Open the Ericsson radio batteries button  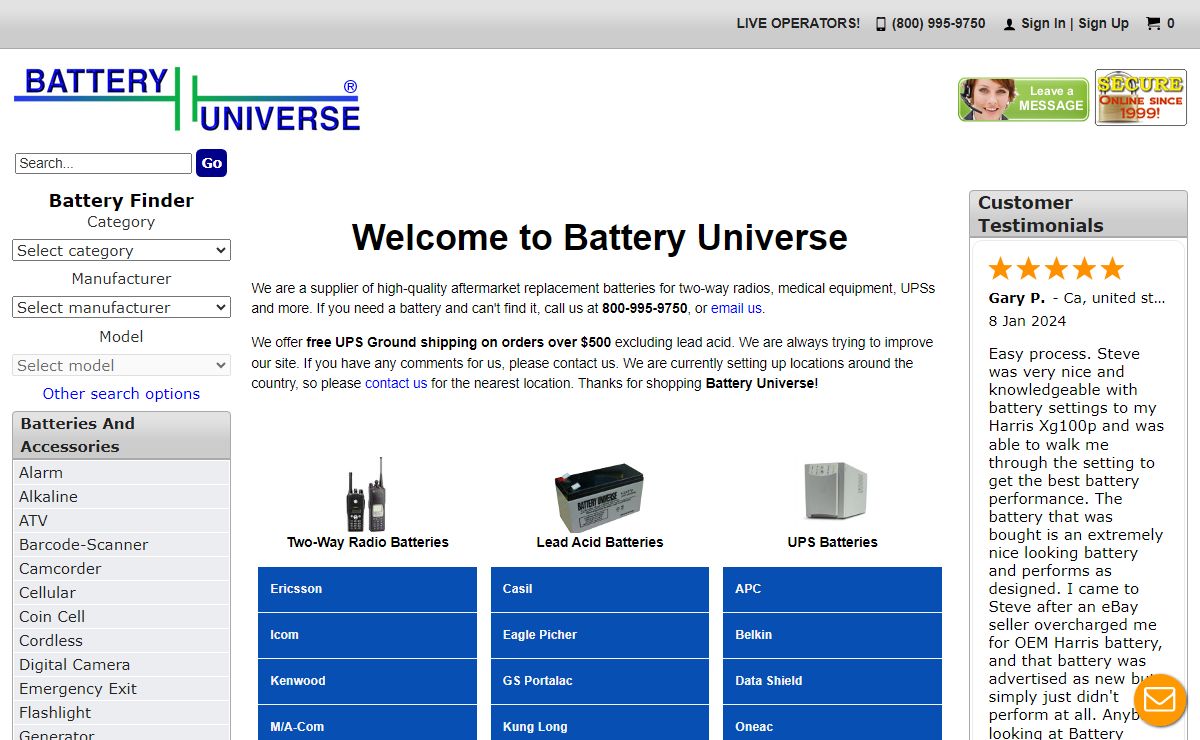click(x=367, y=589)
